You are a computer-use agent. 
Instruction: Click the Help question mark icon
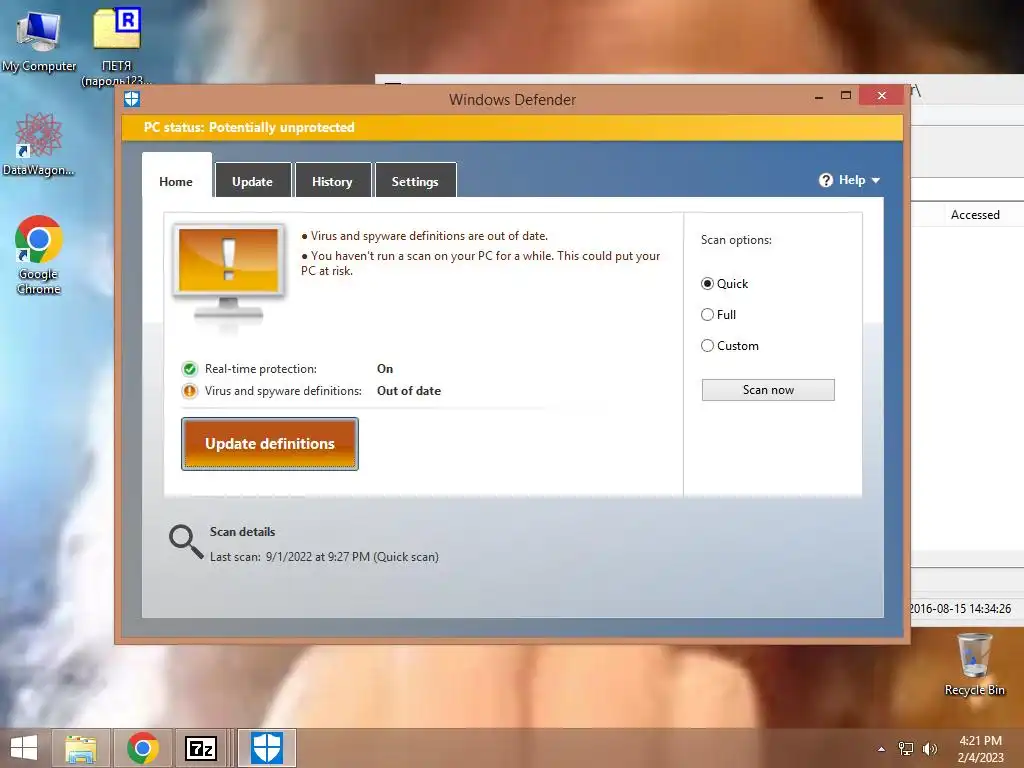tap(825, 180)
